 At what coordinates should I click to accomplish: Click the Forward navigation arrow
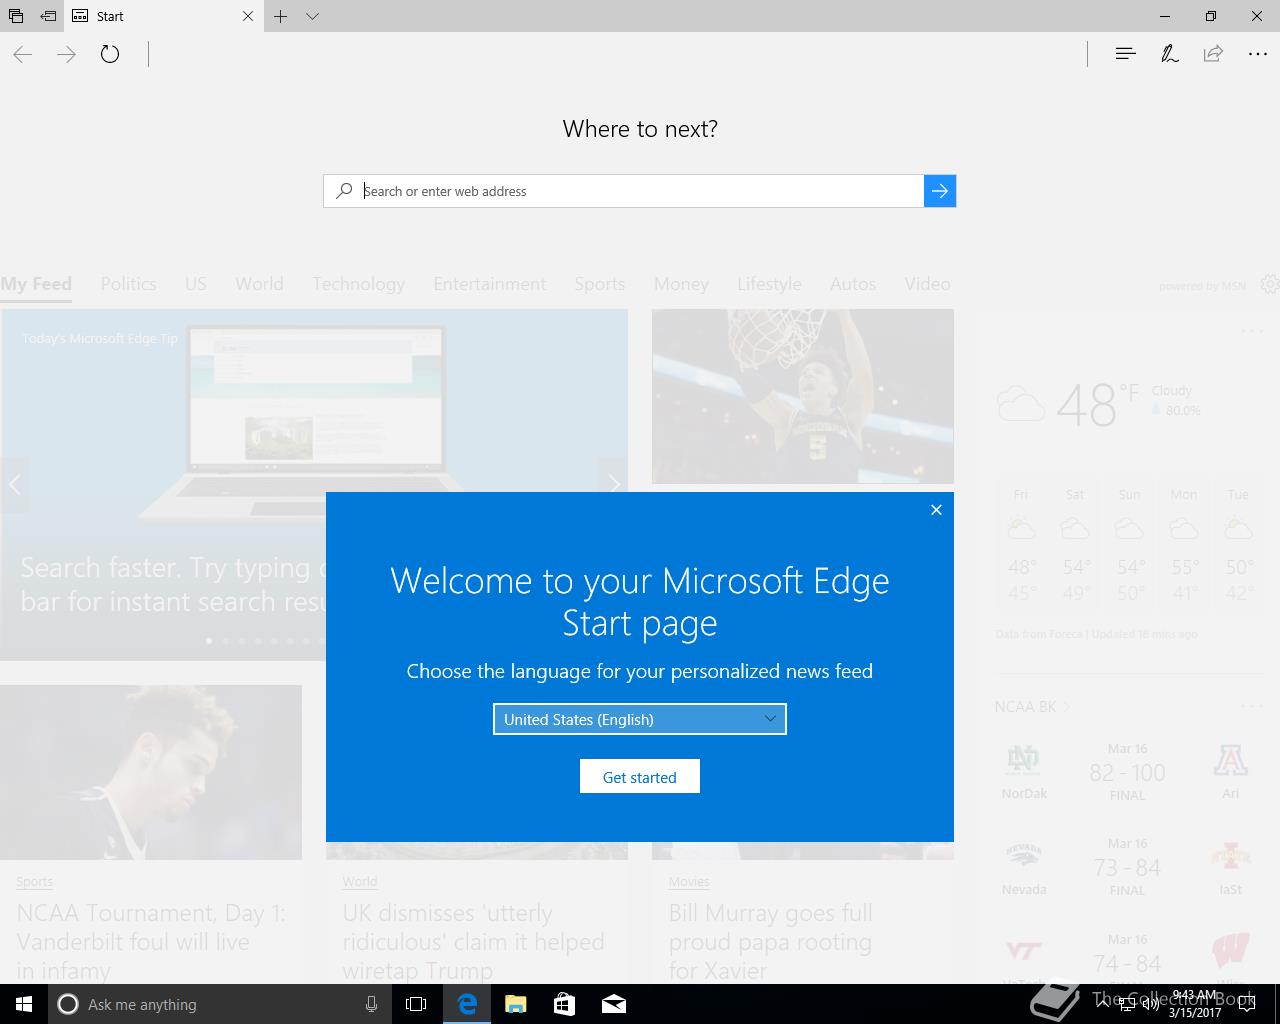67,54
